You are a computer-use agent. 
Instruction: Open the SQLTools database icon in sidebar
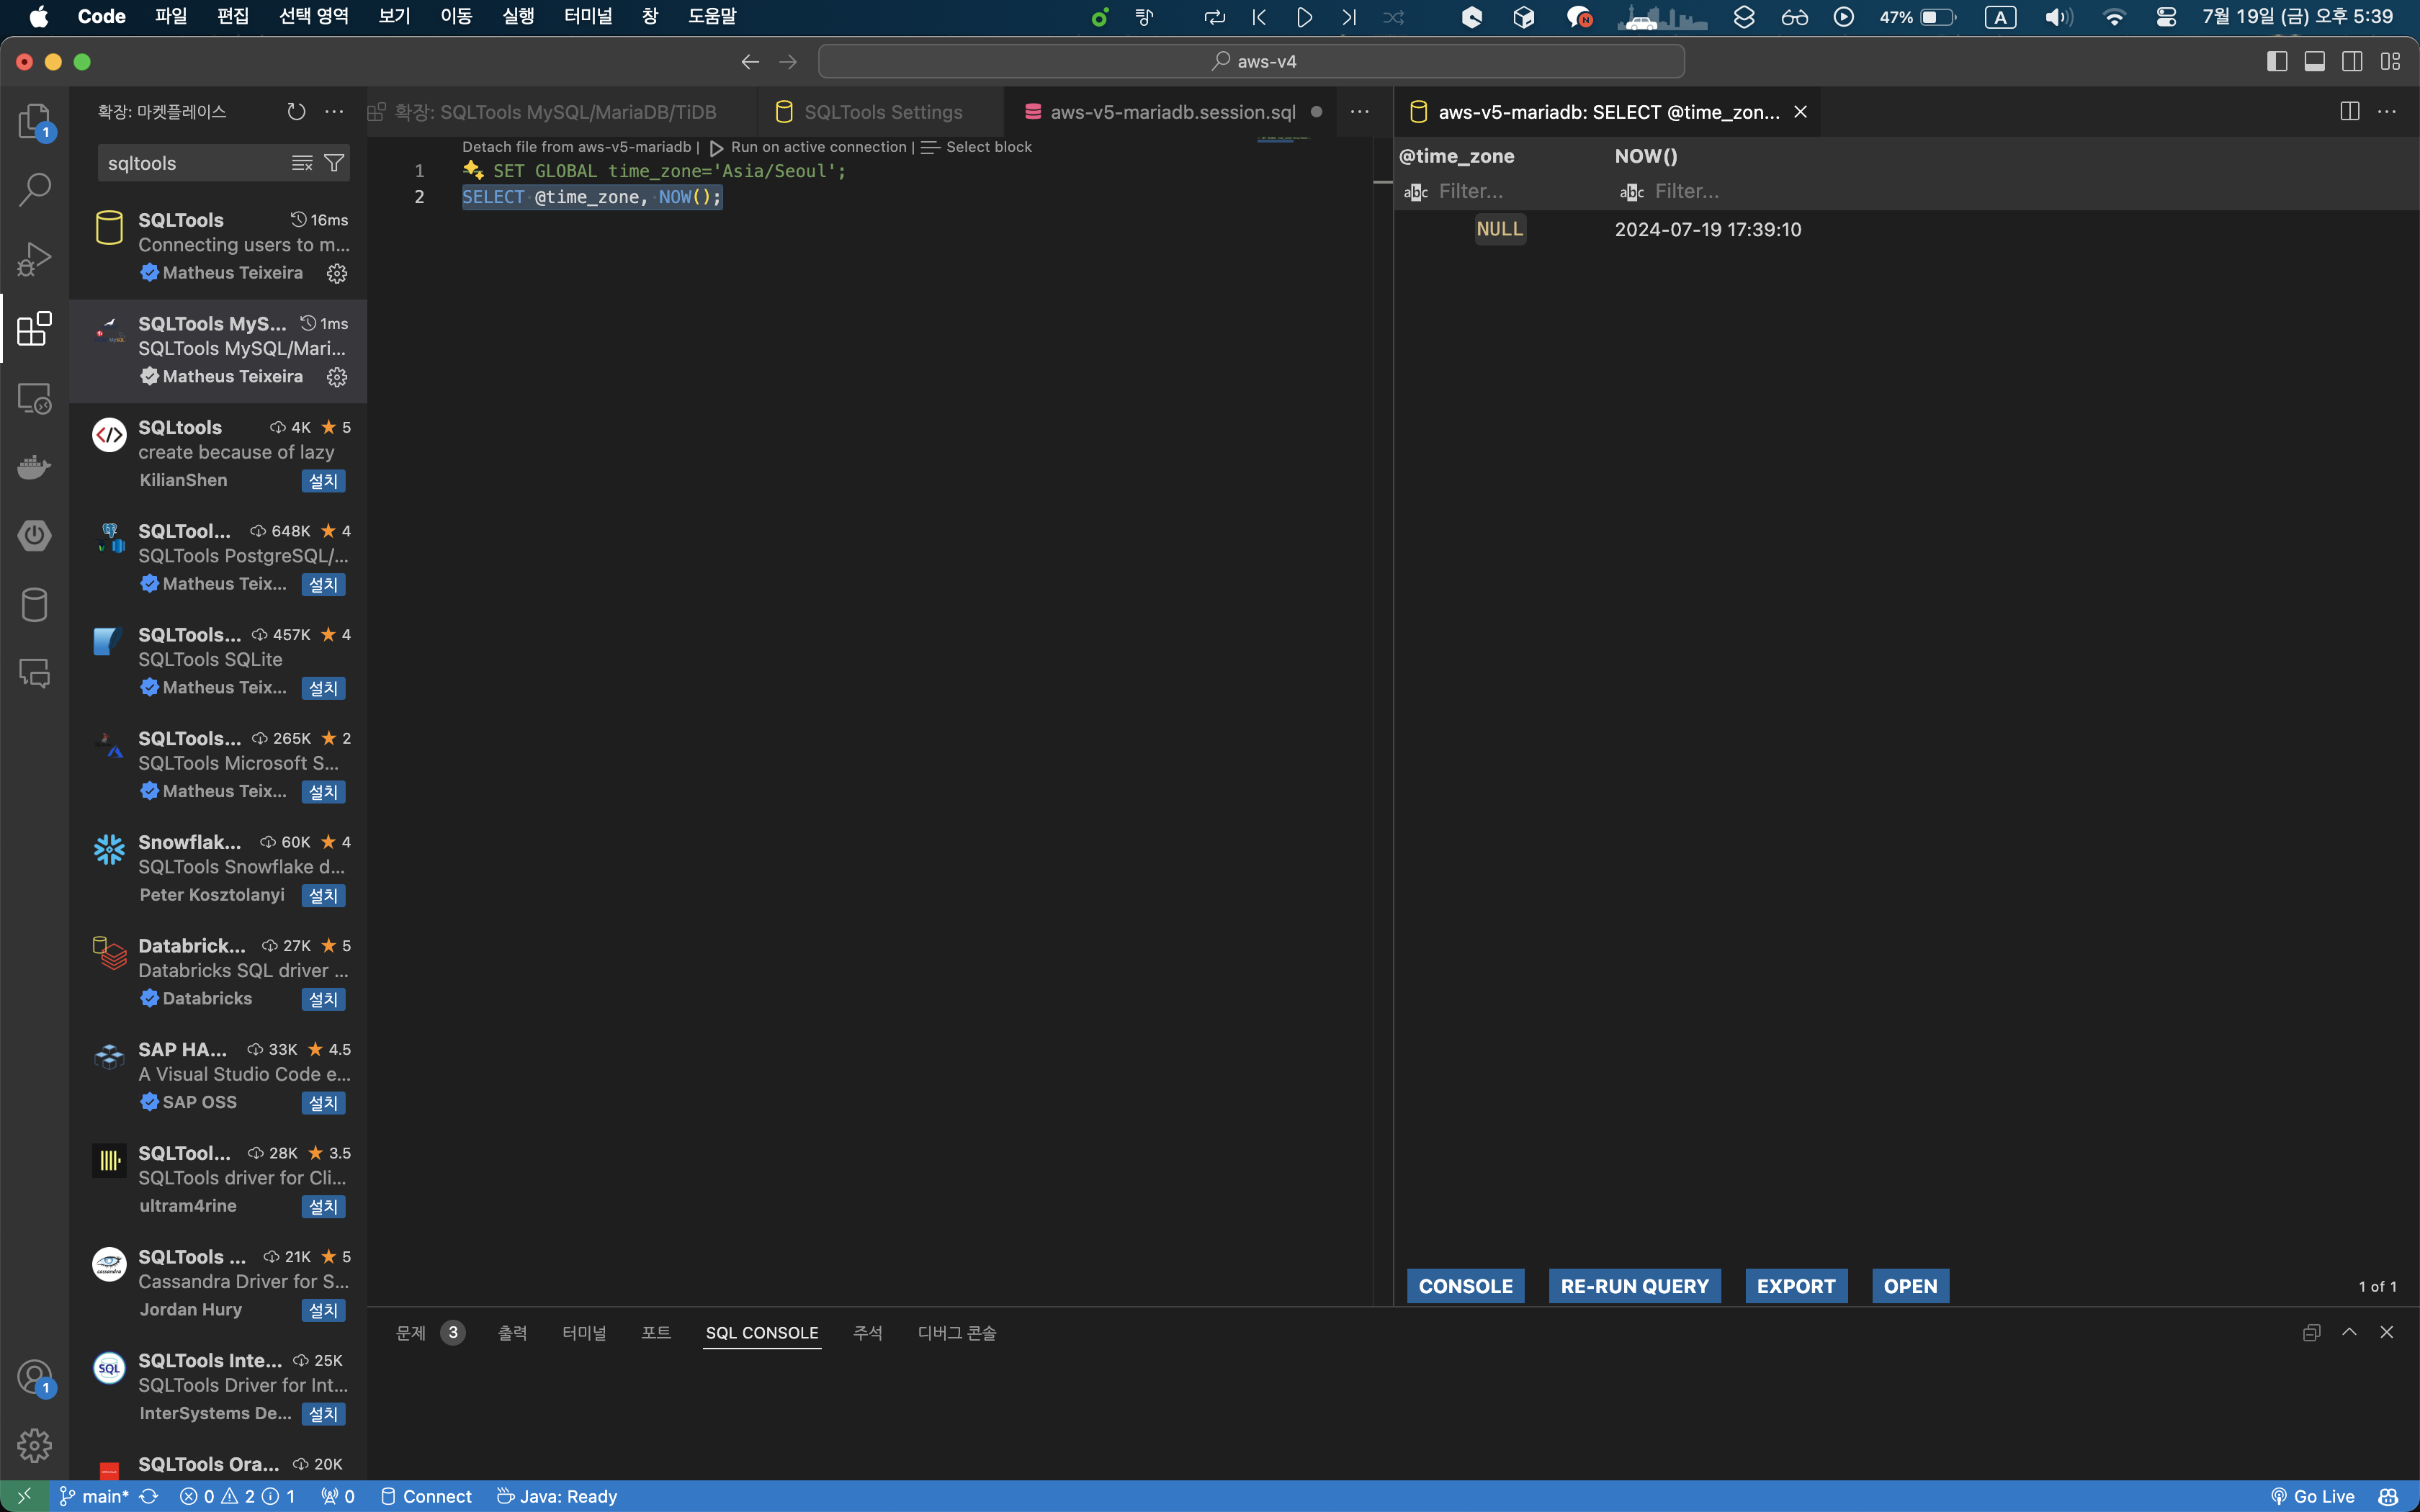[34, 604]
